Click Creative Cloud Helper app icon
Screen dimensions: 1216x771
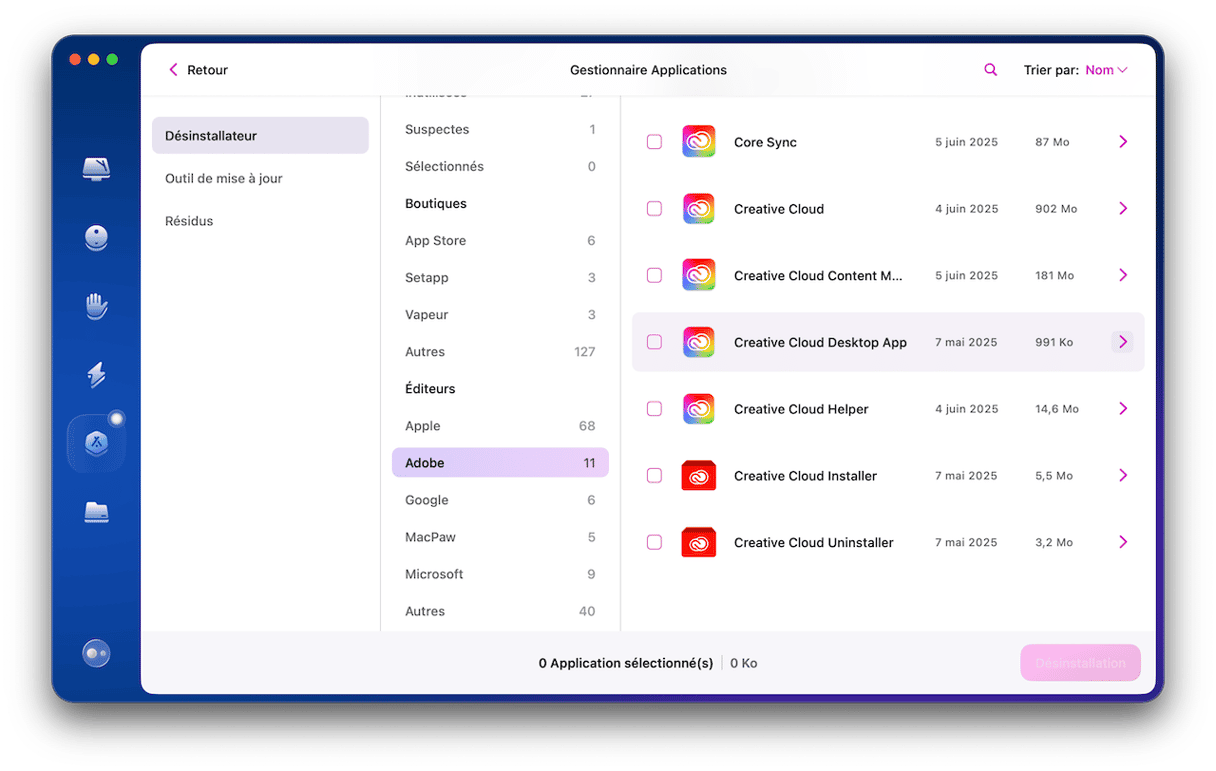[x=699, y=409]
